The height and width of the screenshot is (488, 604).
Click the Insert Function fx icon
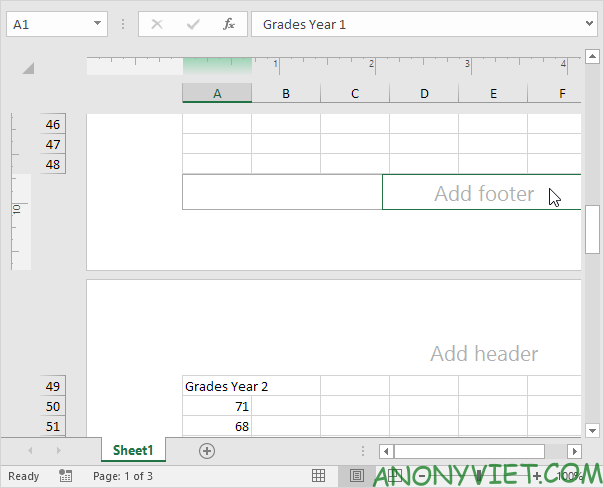[228, 24]
